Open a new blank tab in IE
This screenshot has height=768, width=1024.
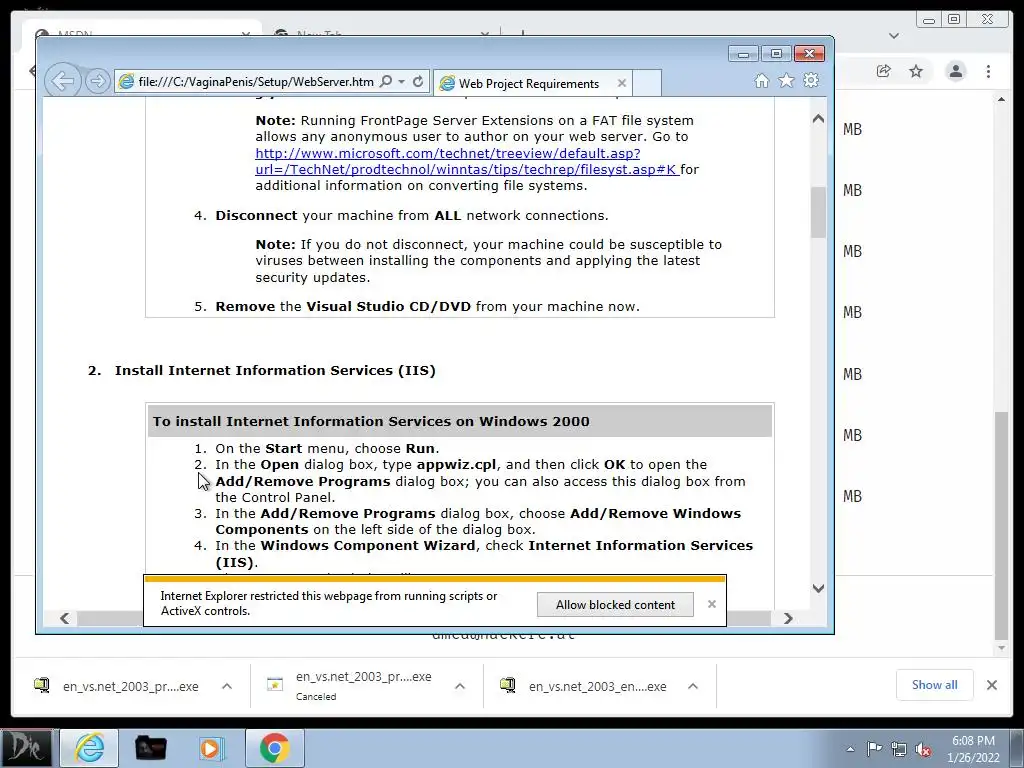[x=647, y=83]
